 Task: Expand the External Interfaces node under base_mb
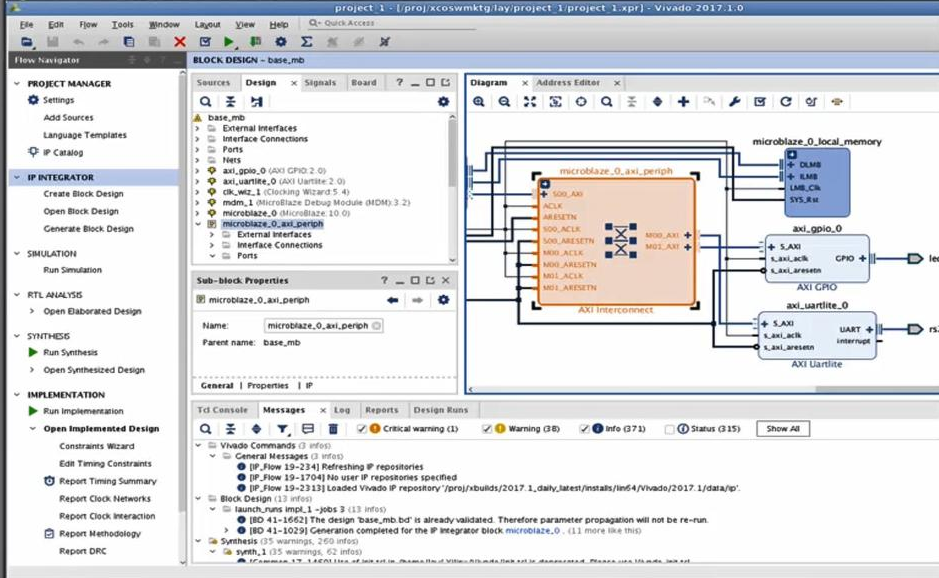point(198,128)
